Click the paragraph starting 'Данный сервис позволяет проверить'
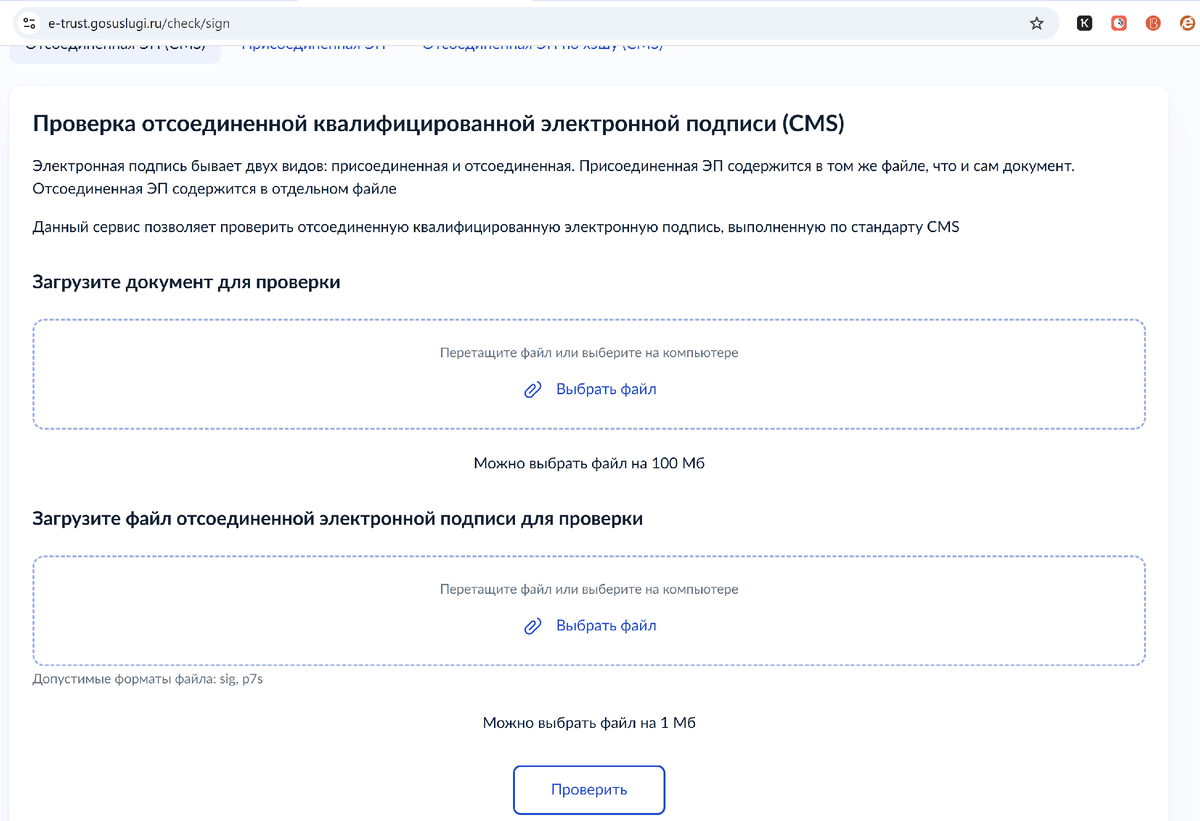Screen dimensions: 1200x821 click(x=496, y=227)
